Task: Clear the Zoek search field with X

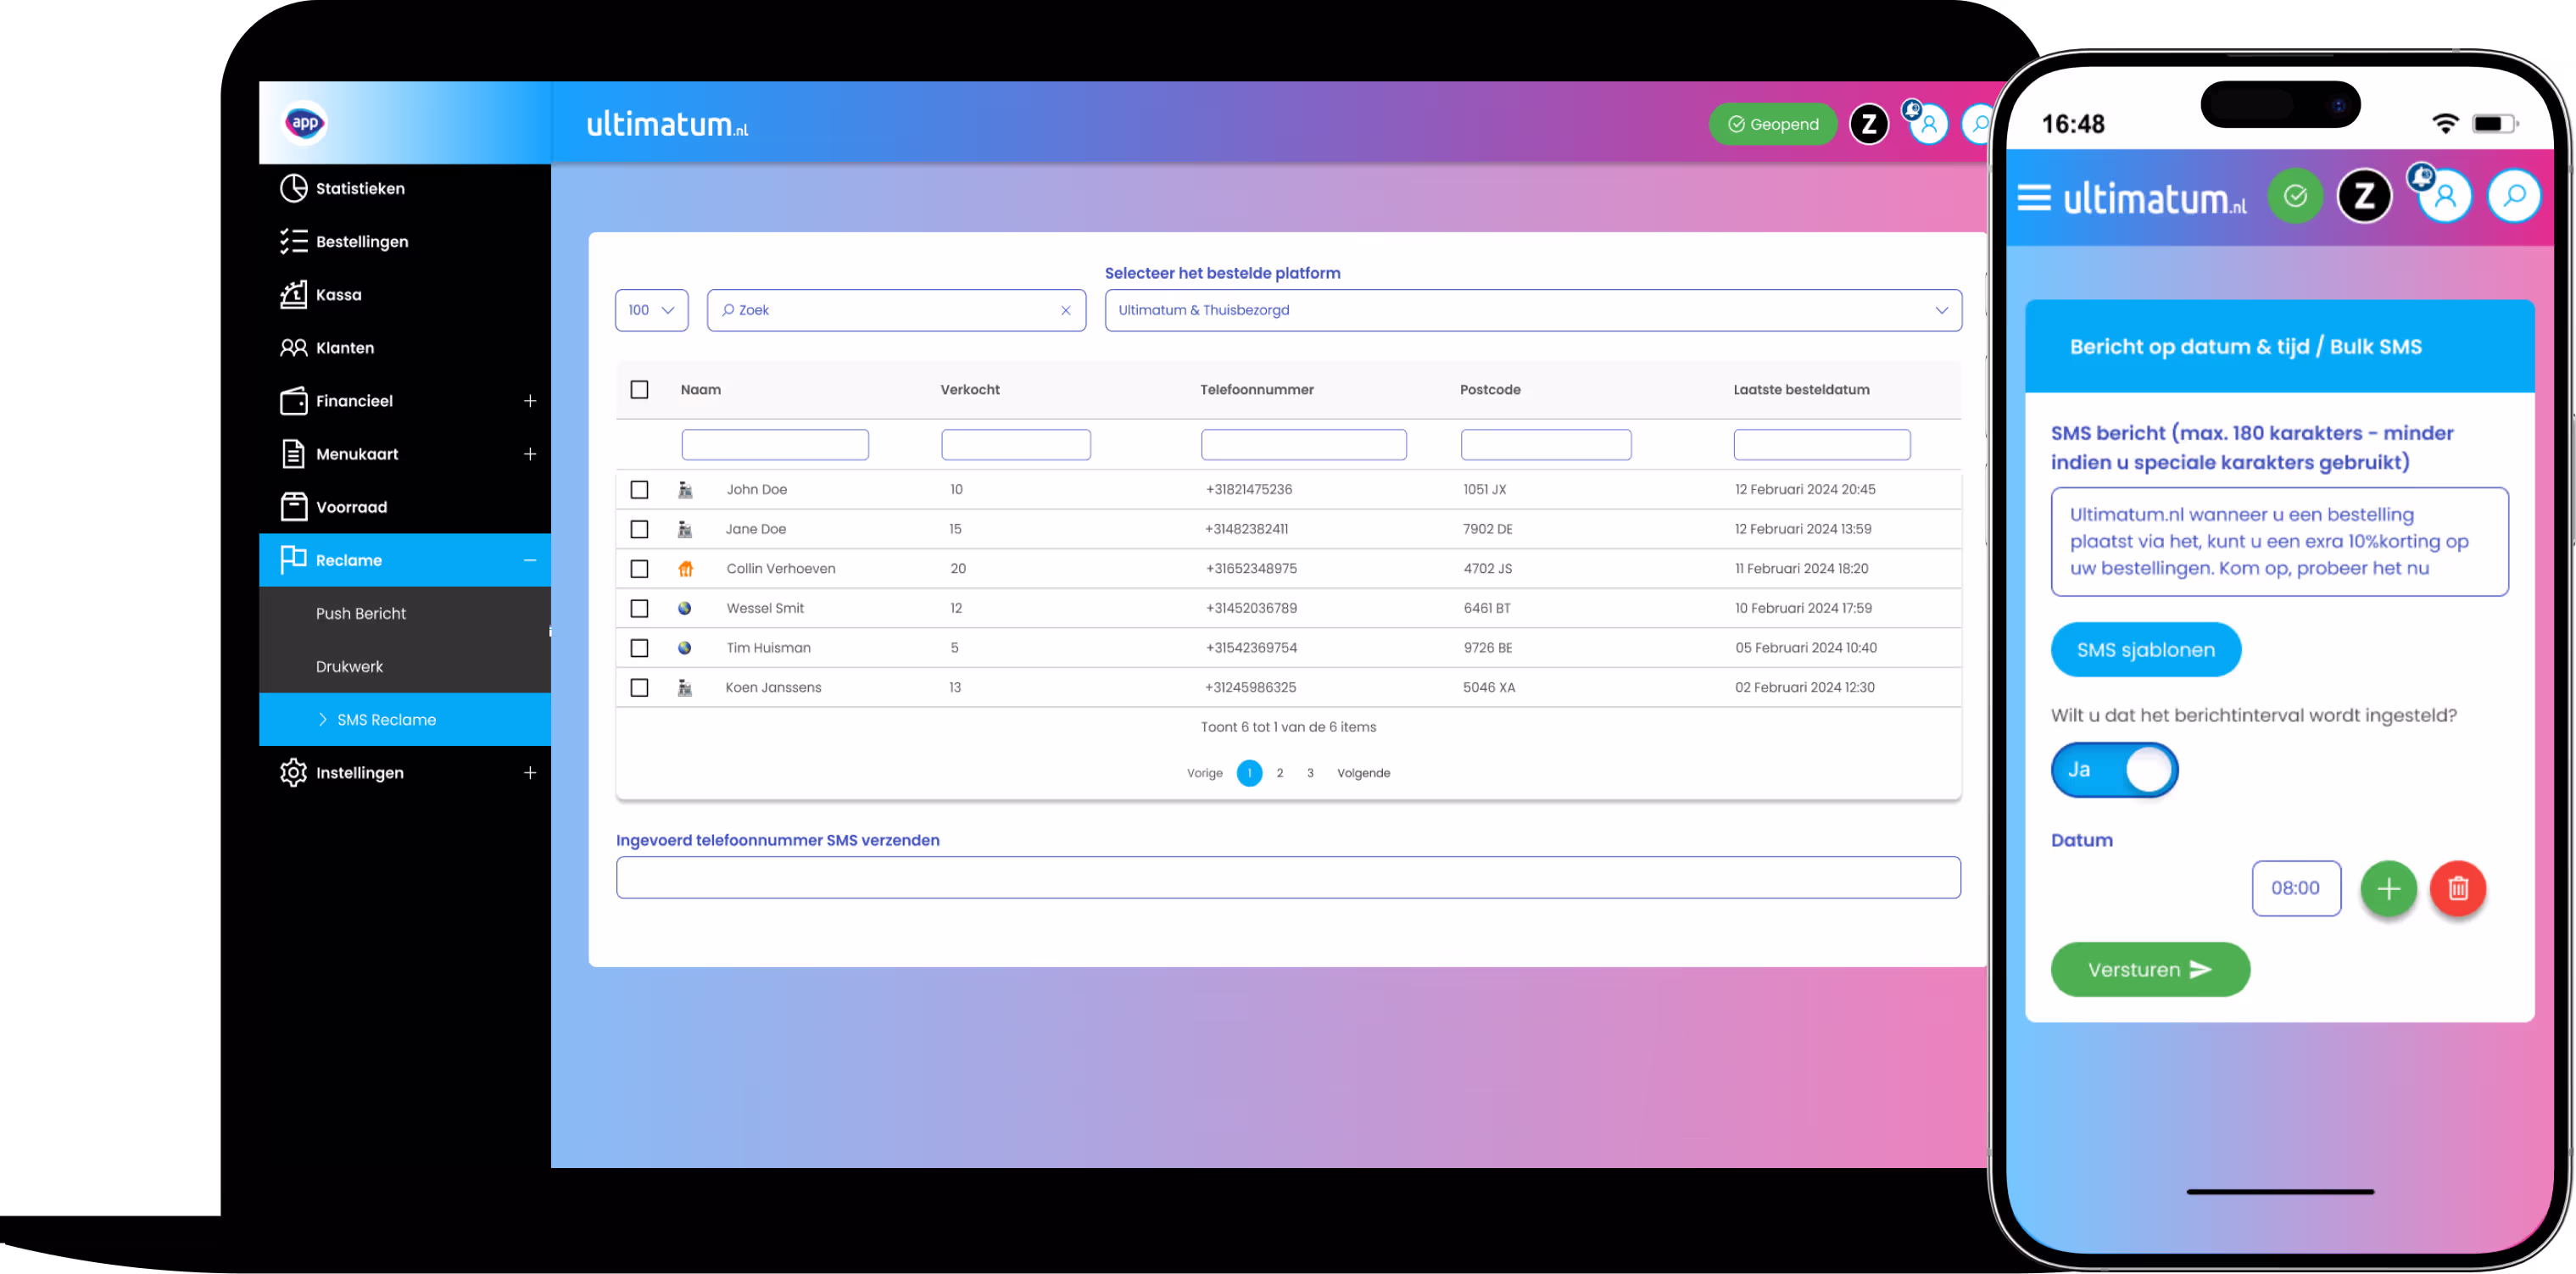Action: pos(1066,310)
